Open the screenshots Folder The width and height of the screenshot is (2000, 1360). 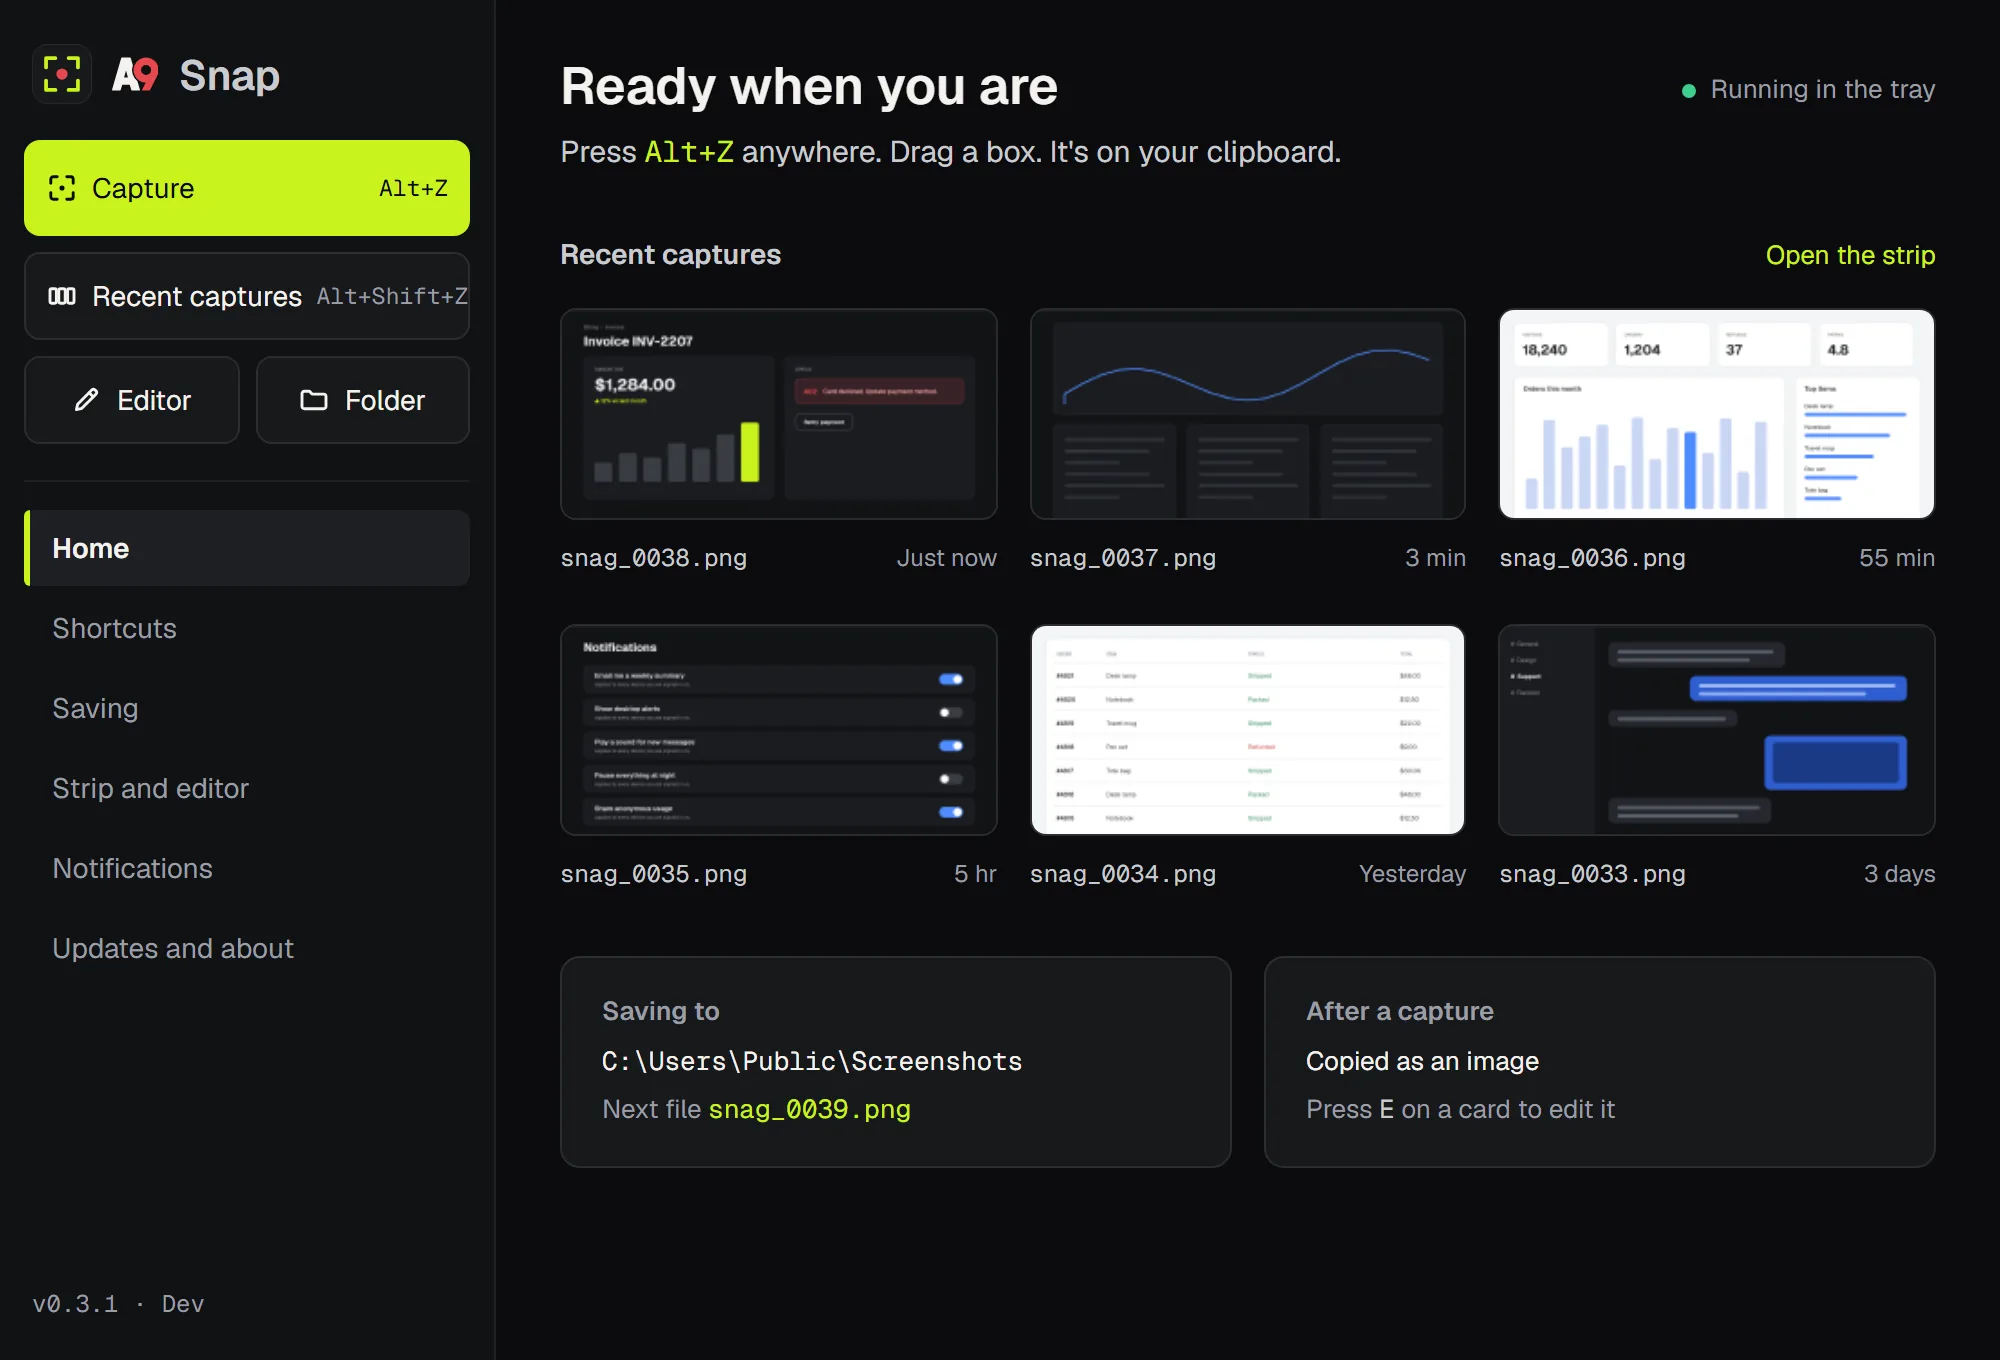click(363, 400)
